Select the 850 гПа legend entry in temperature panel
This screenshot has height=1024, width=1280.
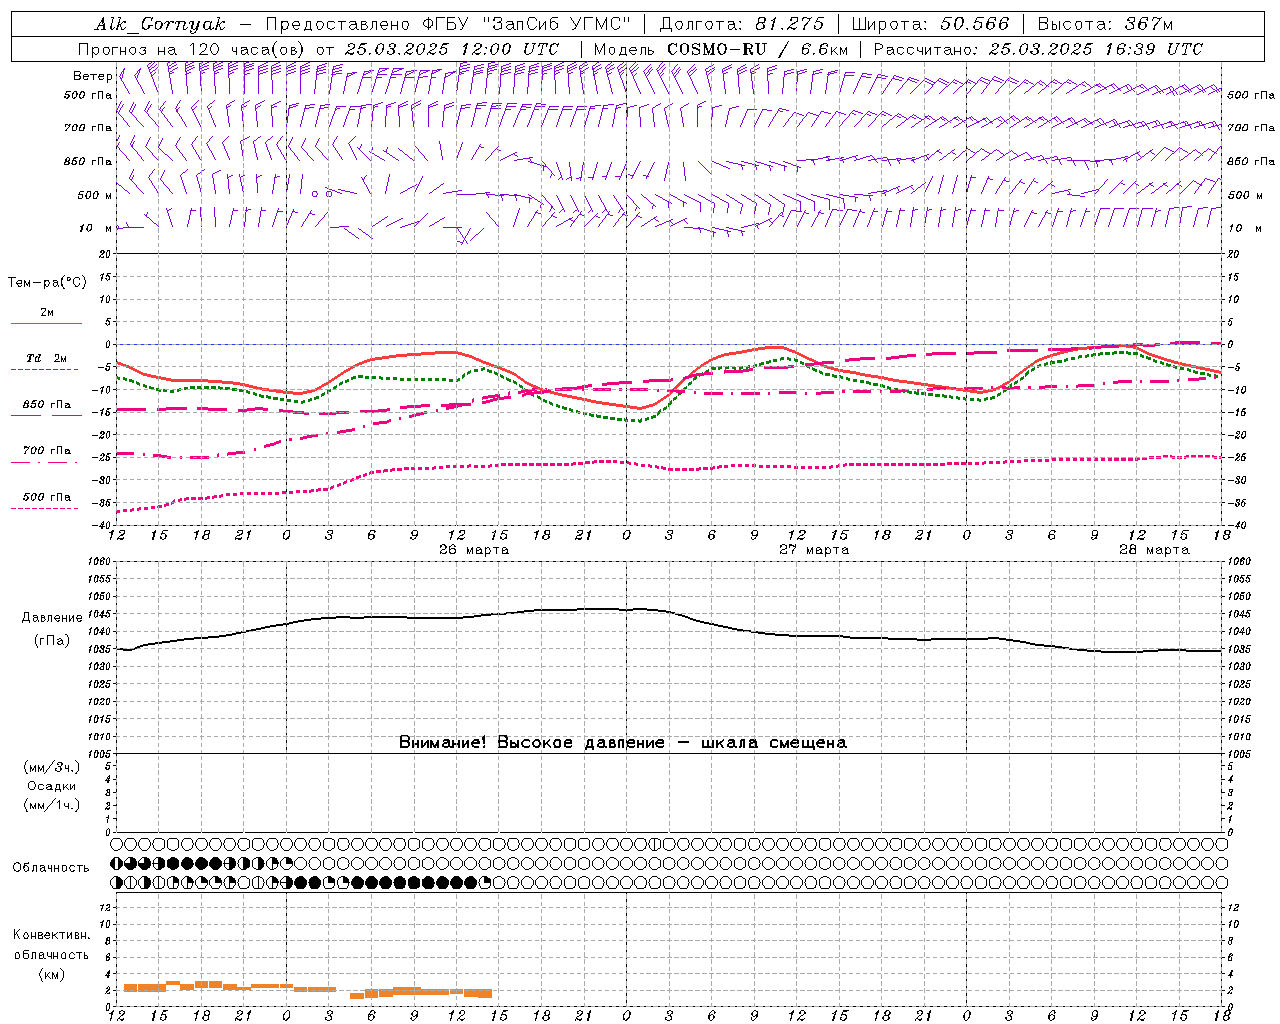[x=46, y=405]
